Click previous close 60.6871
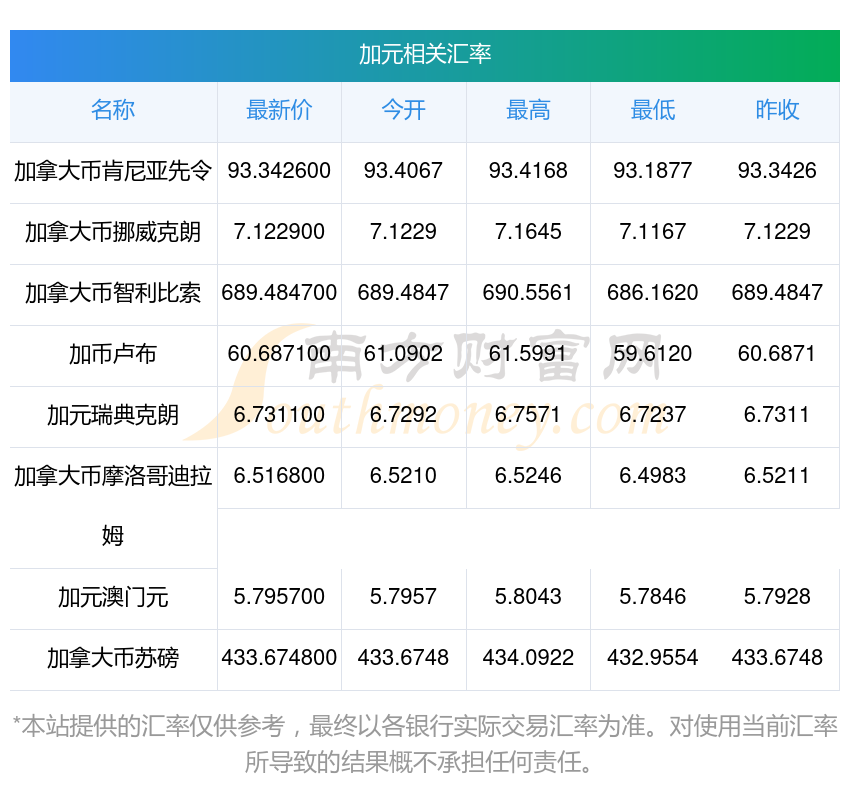Screen dimensions: 850x793 coord(777,354)
